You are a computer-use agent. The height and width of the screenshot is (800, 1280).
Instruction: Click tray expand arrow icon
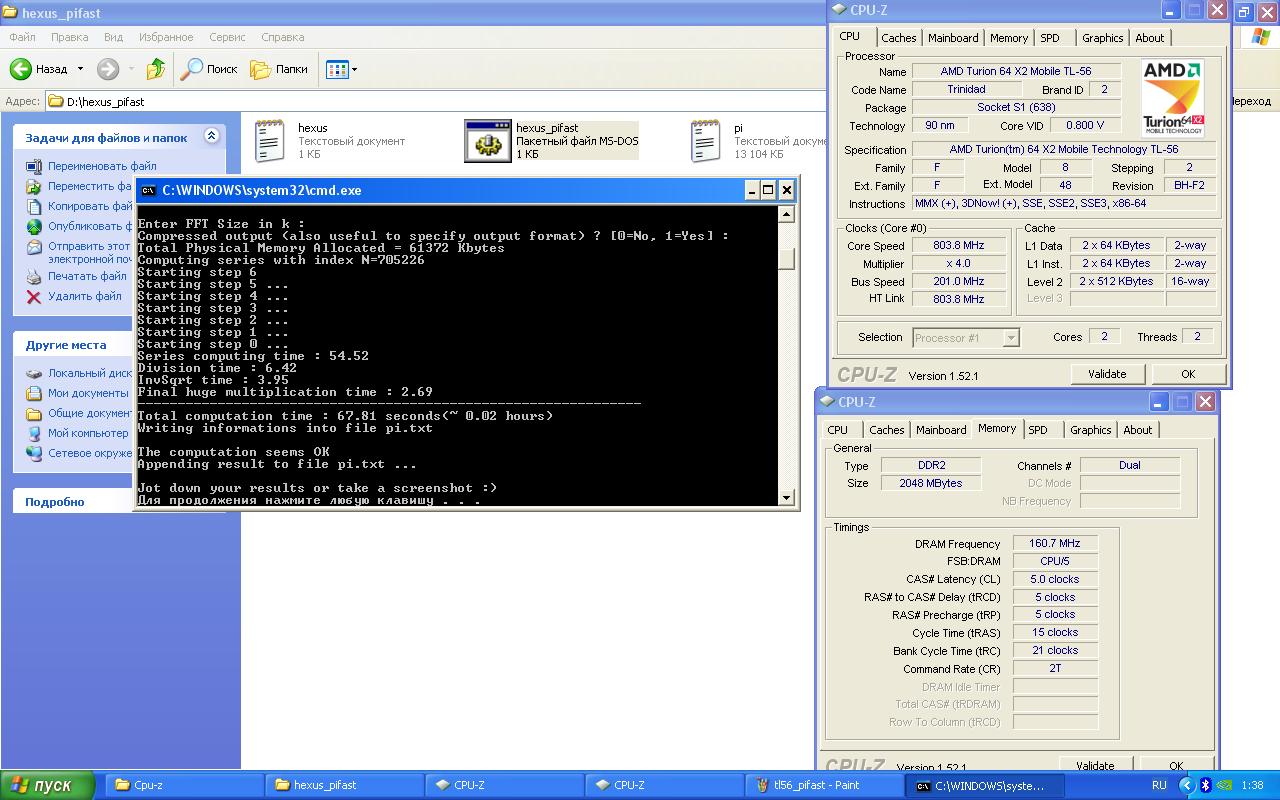click(x=1187, y=786)
